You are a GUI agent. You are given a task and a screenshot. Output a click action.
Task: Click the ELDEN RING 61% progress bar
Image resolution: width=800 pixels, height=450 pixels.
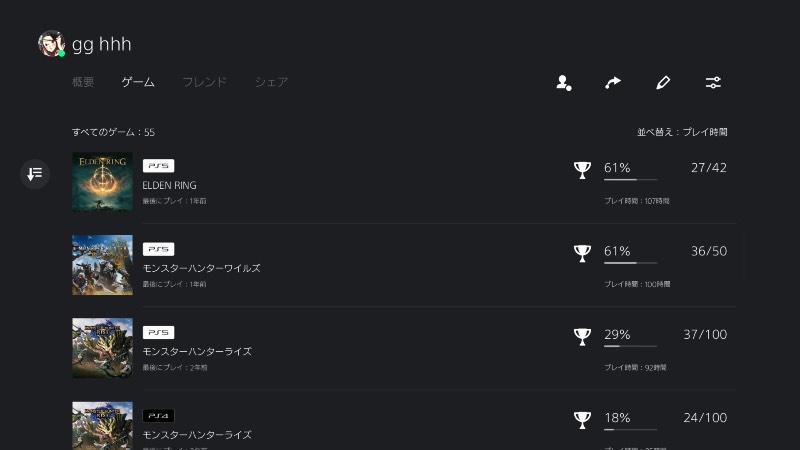click(631, 180)
